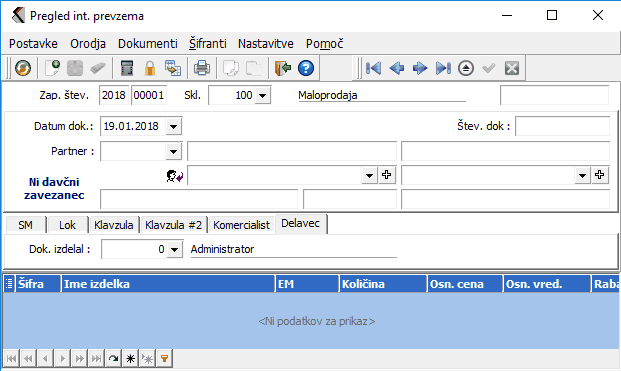
Task: Click the paste document icon in toolbar
Action: click(253, 68)
